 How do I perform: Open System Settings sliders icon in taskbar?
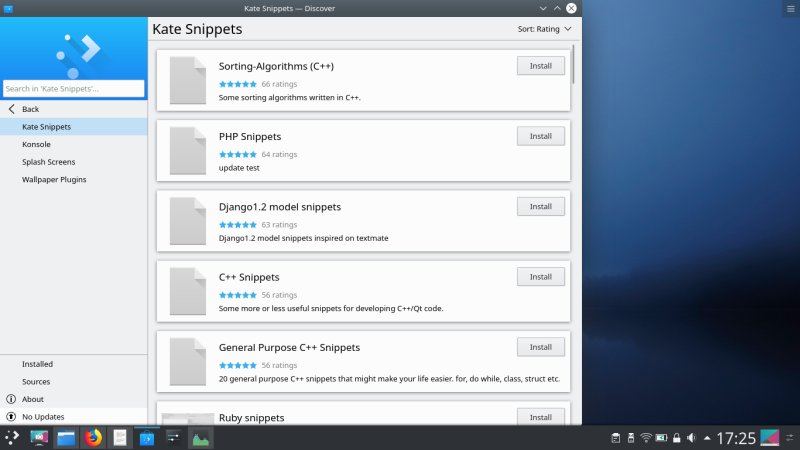click(173, 437)
